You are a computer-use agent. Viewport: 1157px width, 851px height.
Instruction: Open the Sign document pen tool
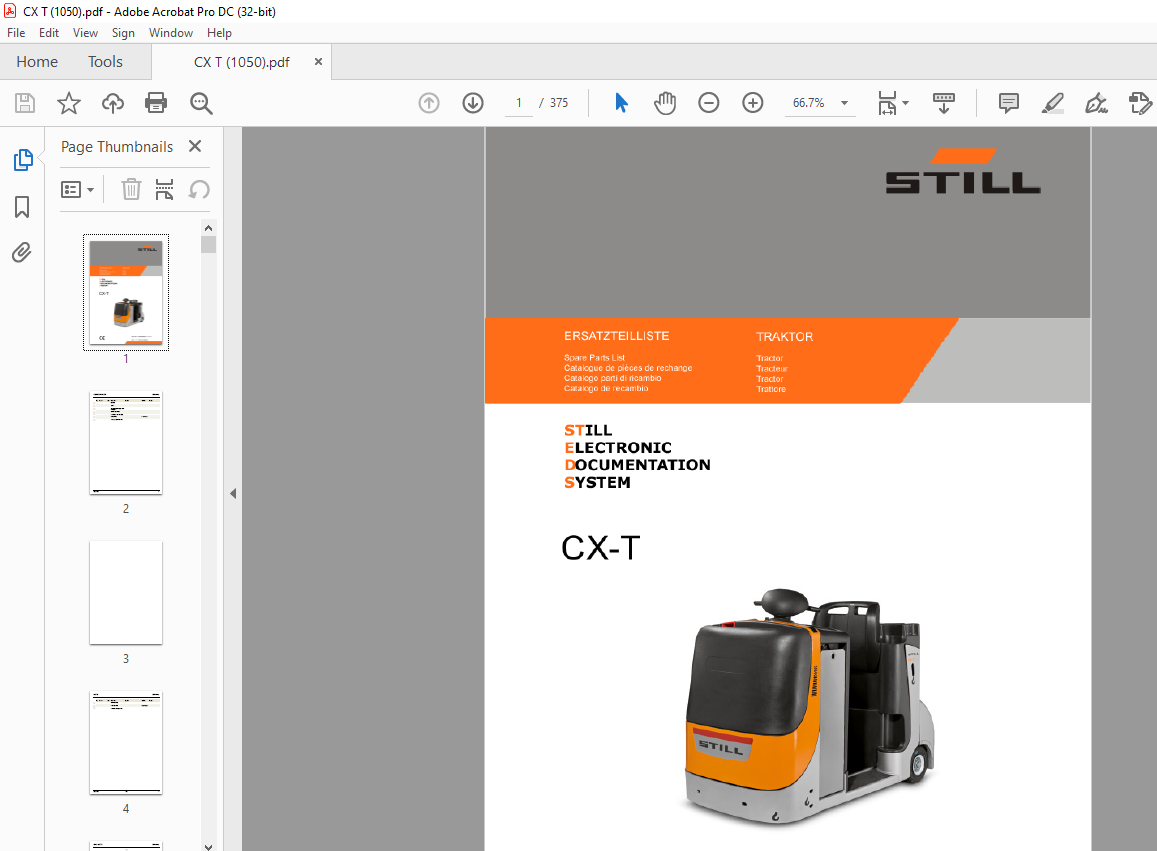click(1096, 103)
